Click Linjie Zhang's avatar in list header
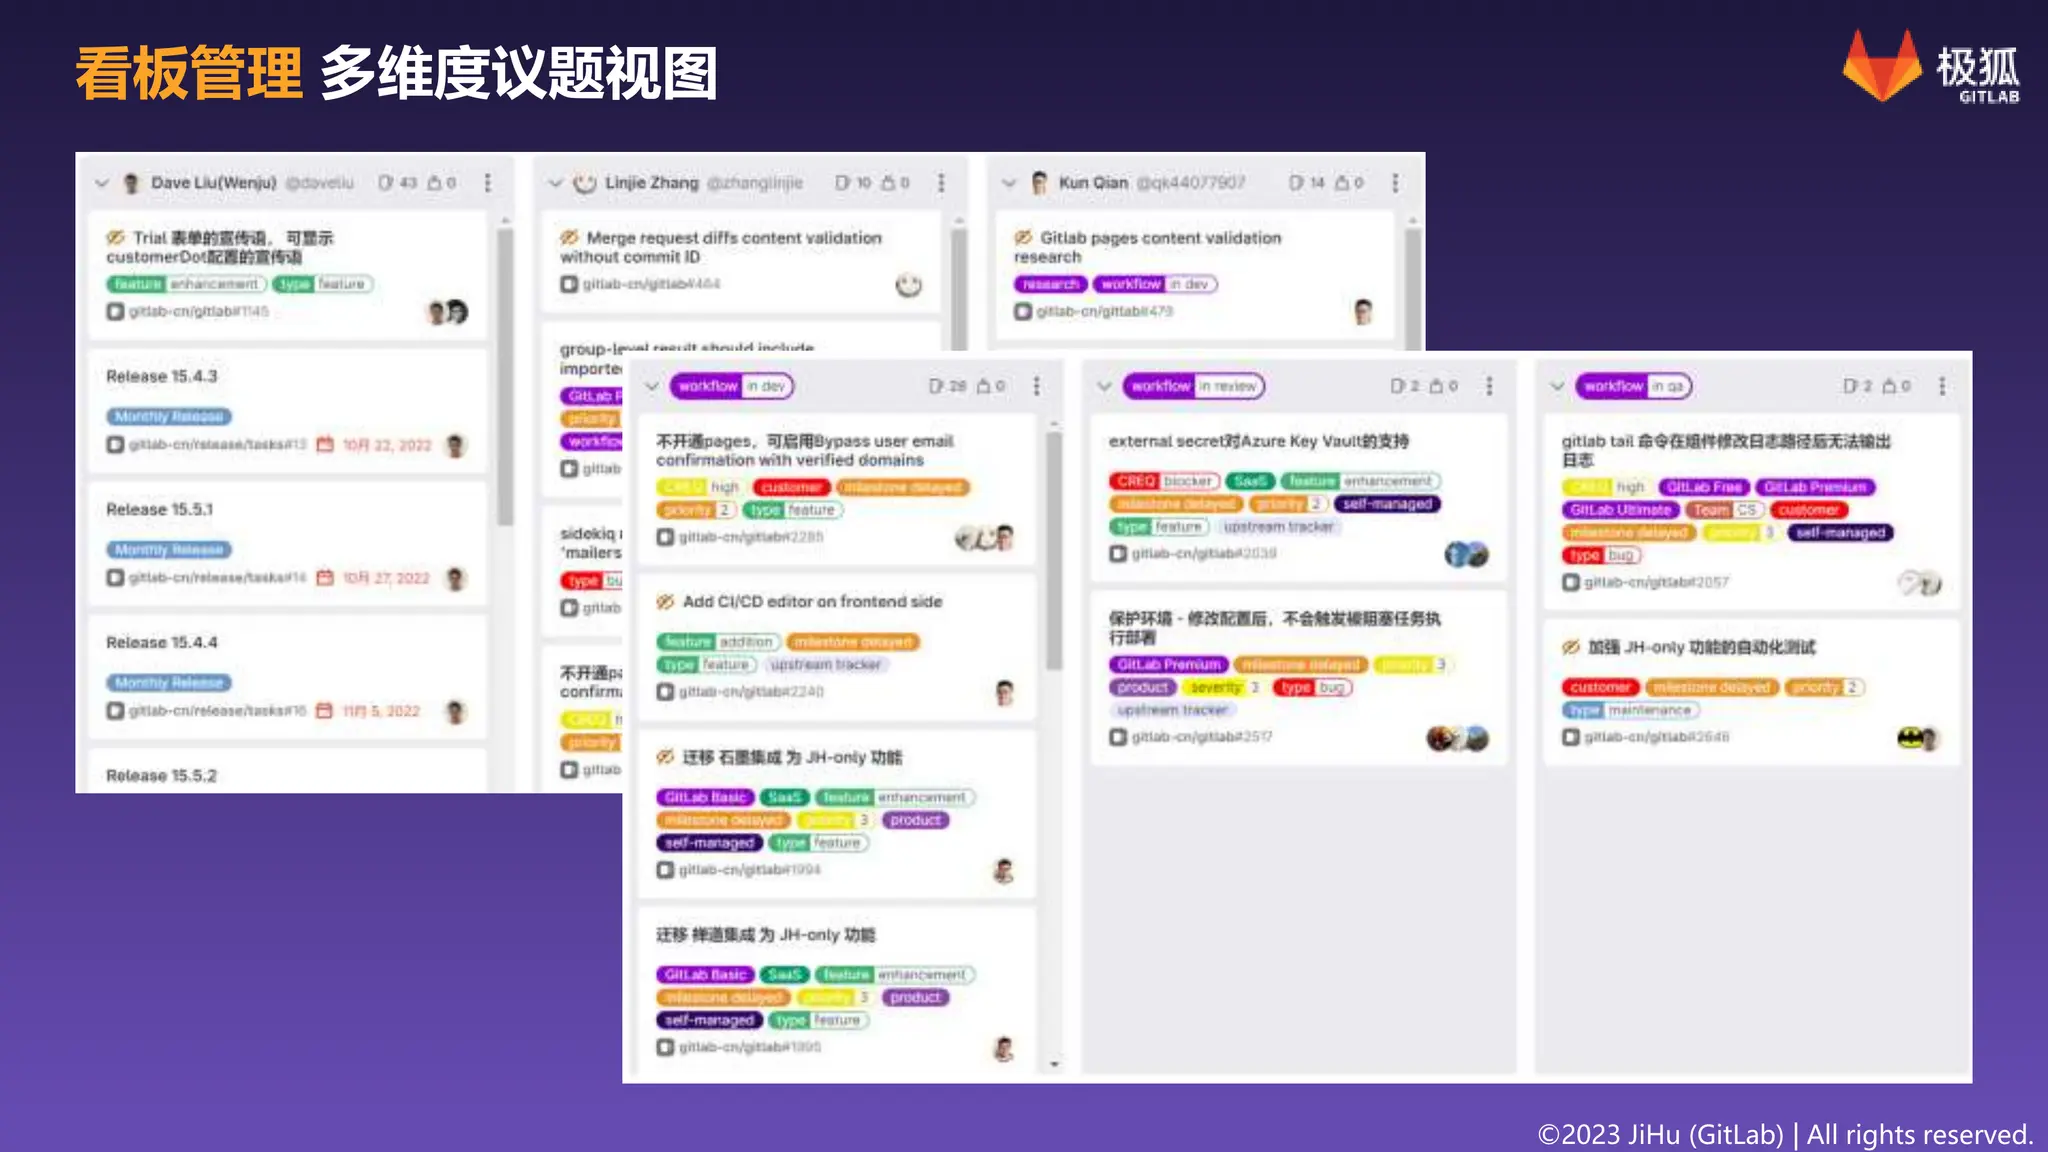 pos(585,183)
